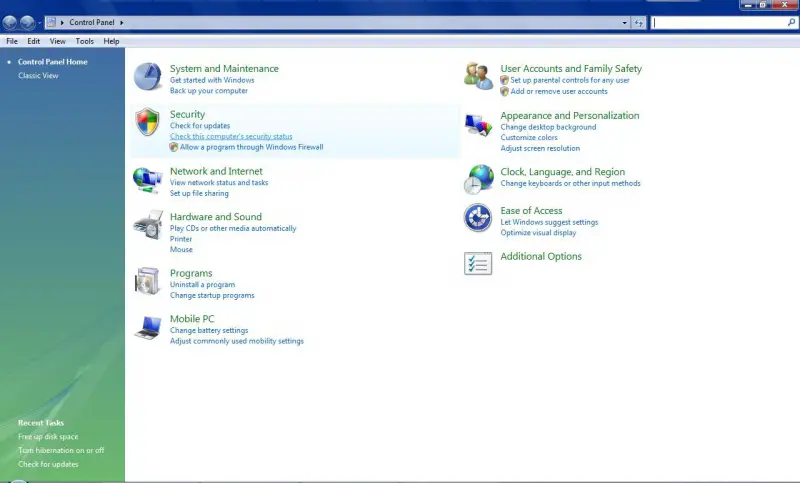
Task: Open the File menu
Action: (12, 41)
